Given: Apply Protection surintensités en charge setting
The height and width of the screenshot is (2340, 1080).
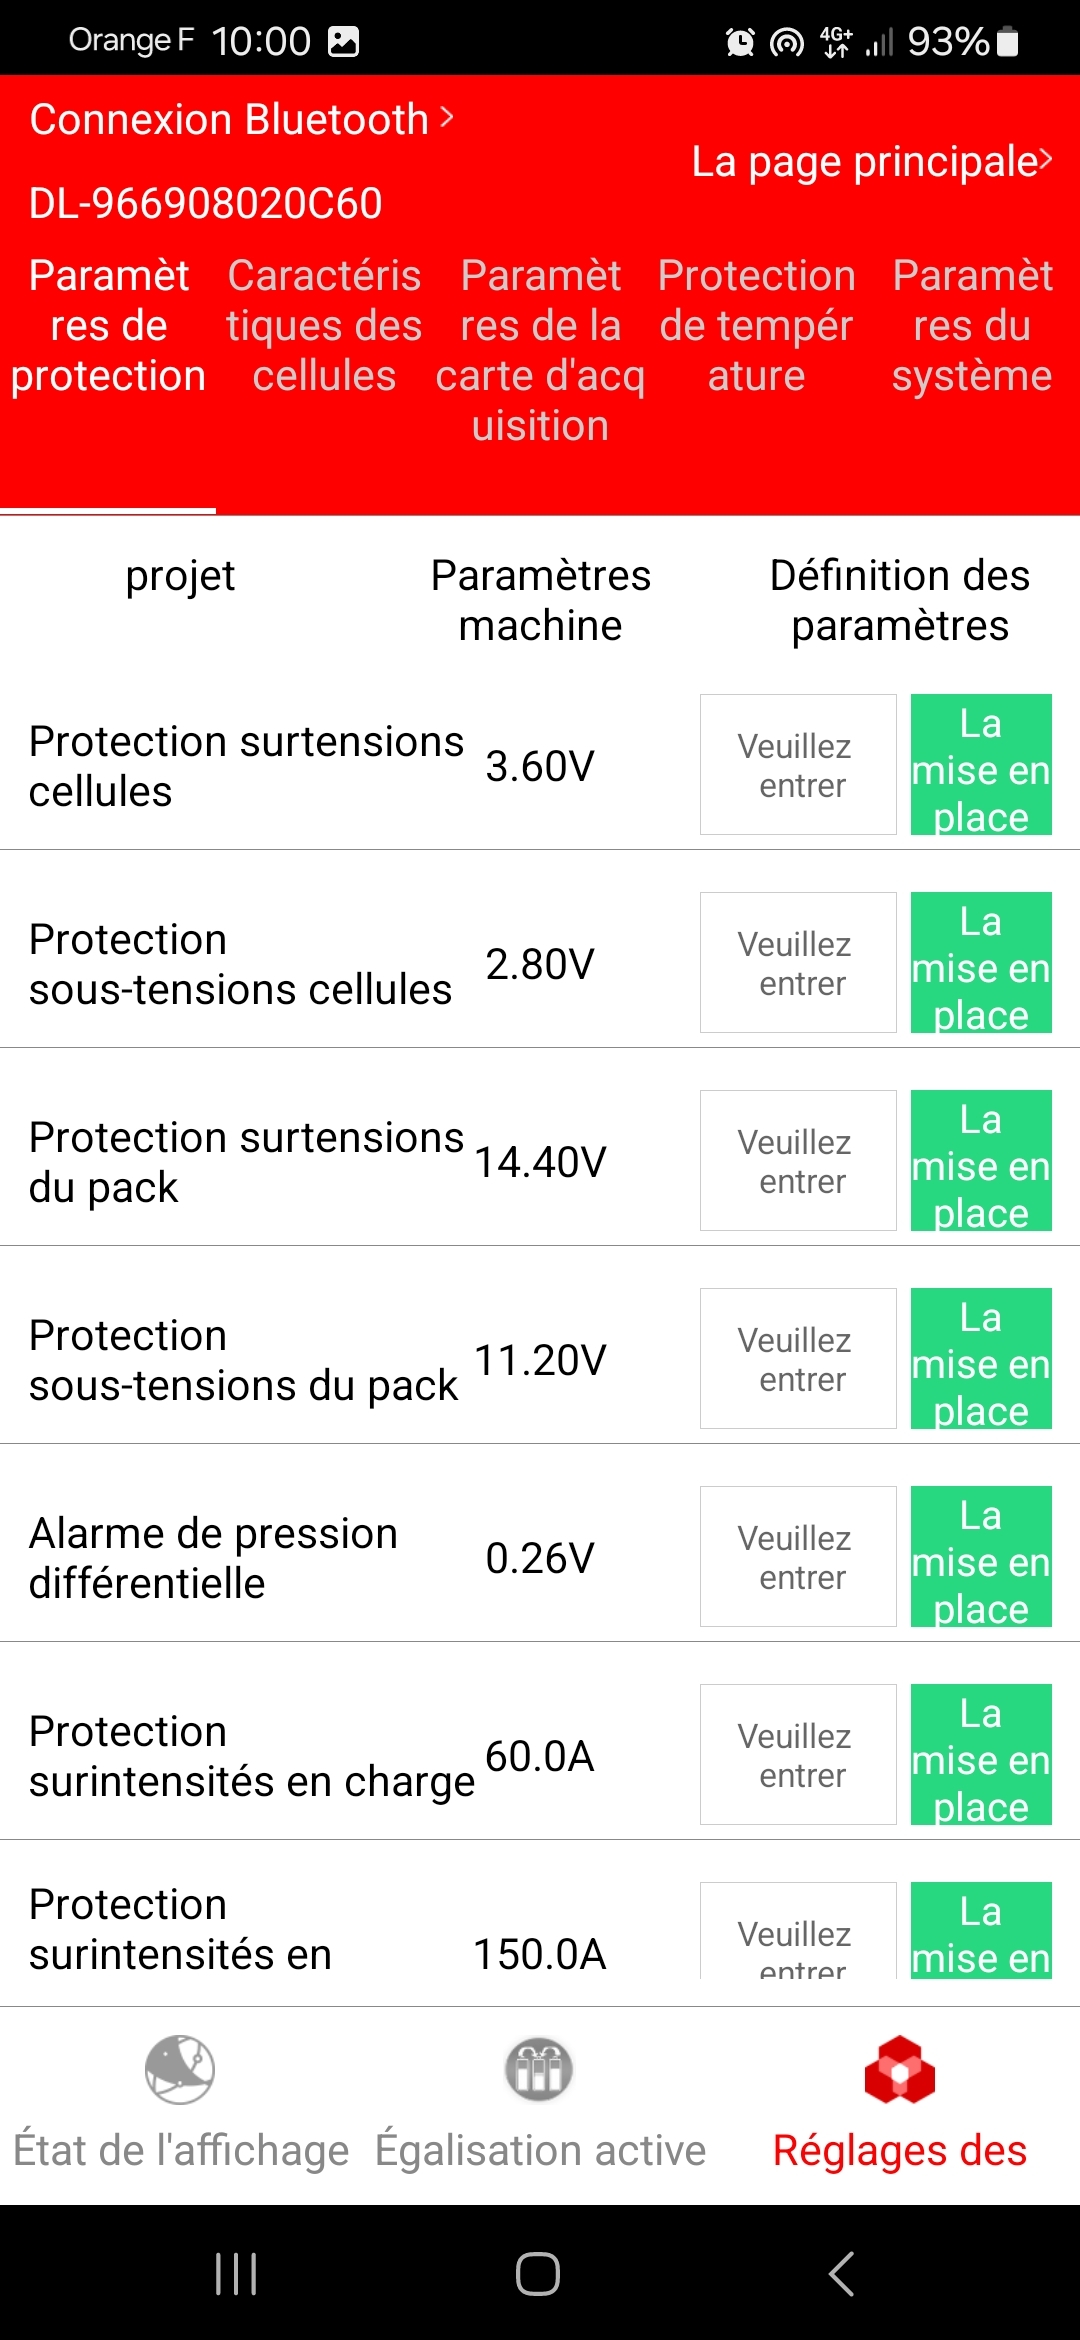Looking at the screenshot, I should pos(981,1755).
